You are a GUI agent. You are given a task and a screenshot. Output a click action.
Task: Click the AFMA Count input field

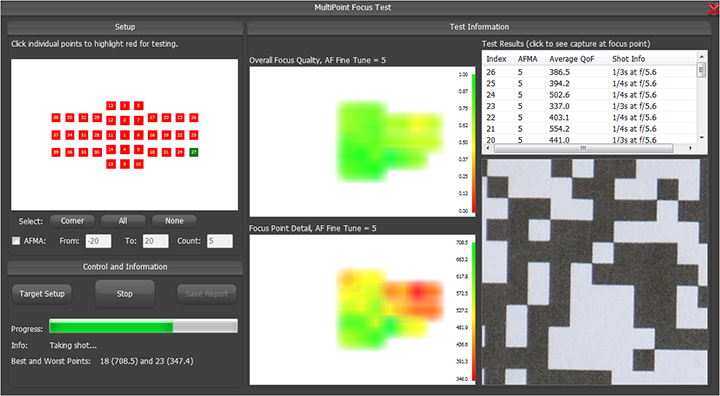220,241
